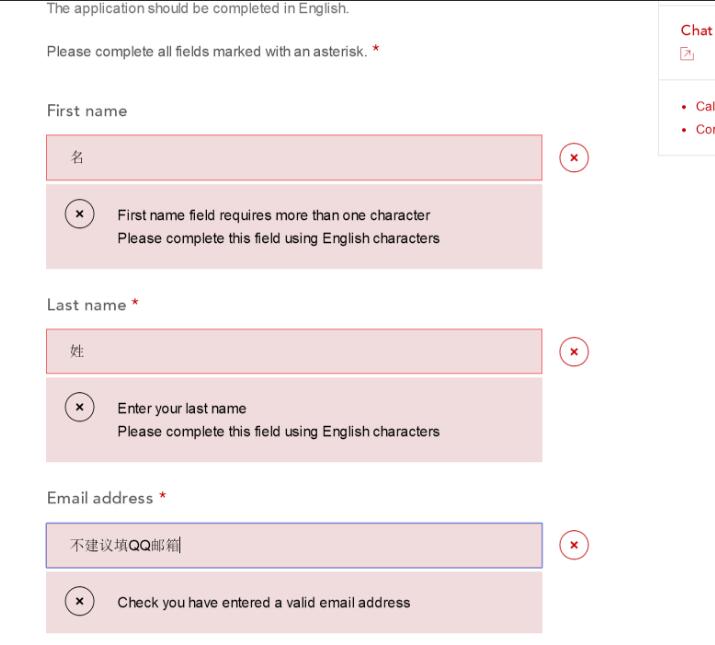Click the external-link icon under Chat

tap(686, 53)
